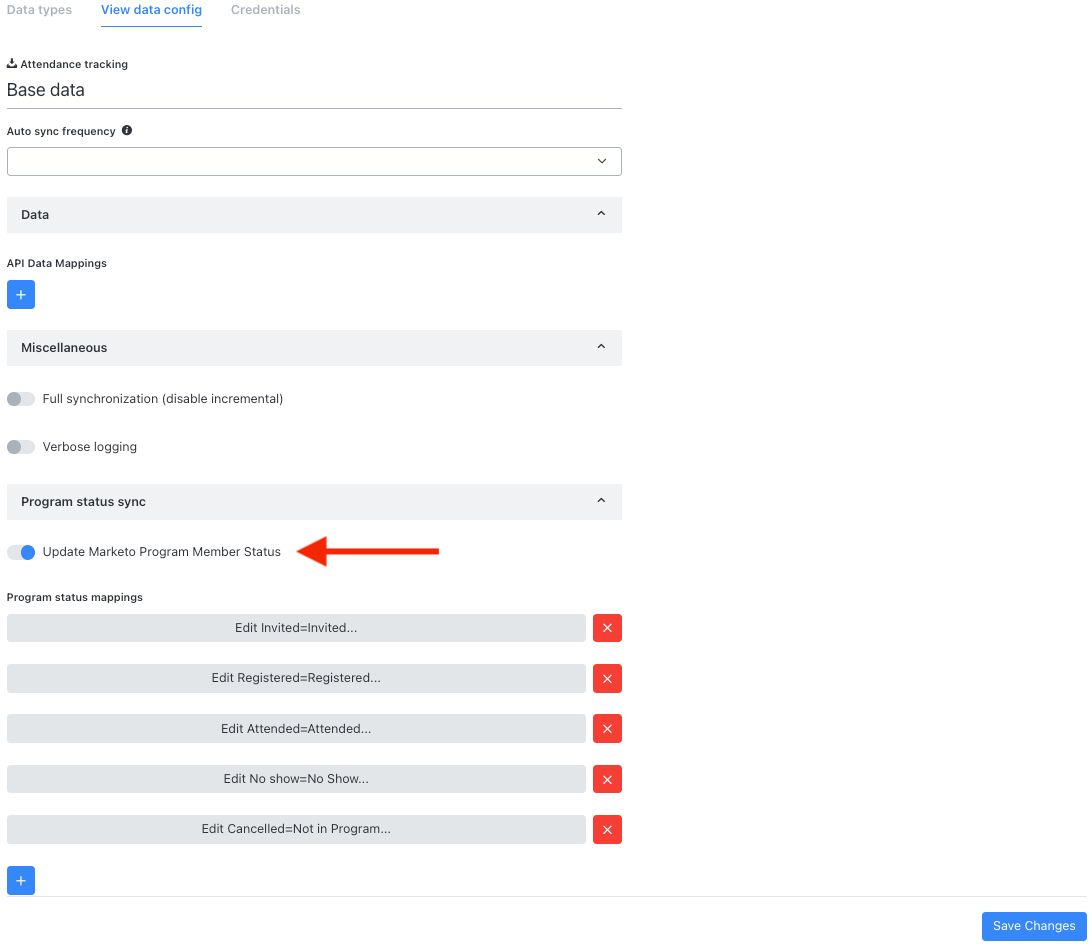Click the Attendance tracking download icon

pyautogui.click(x=12, y=63)
